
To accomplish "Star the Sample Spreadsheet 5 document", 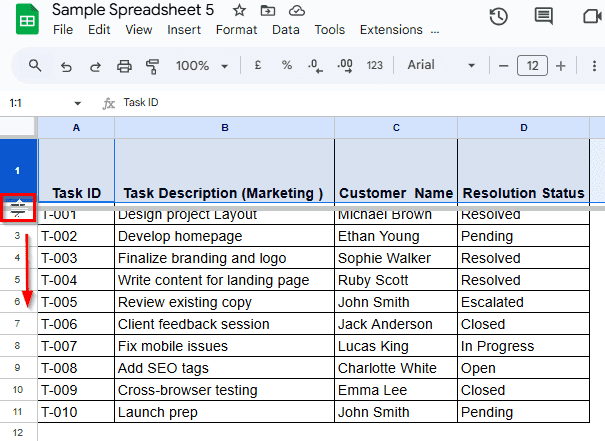I will point(239,11).
